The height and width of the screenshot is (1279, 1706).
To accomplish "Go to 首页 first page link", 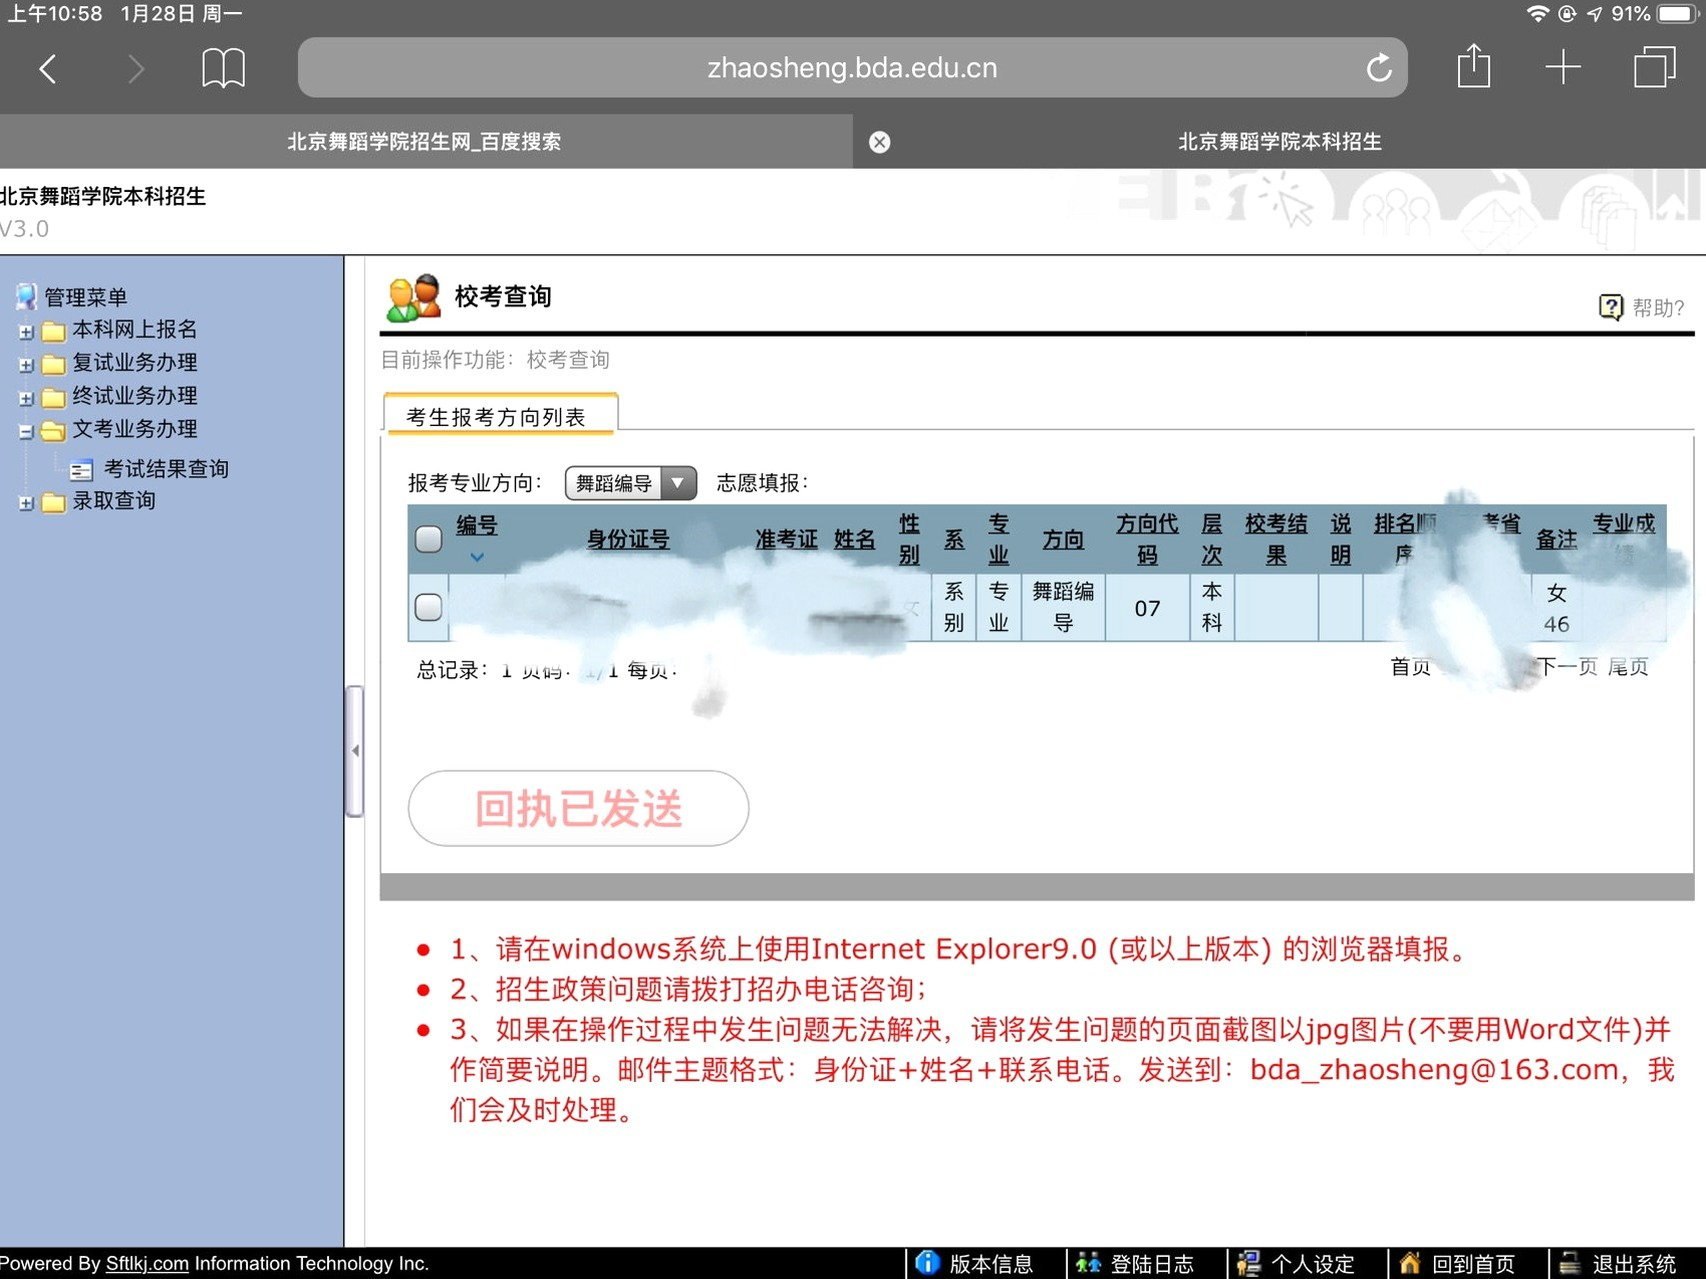I will click(x=1410, y=667).
